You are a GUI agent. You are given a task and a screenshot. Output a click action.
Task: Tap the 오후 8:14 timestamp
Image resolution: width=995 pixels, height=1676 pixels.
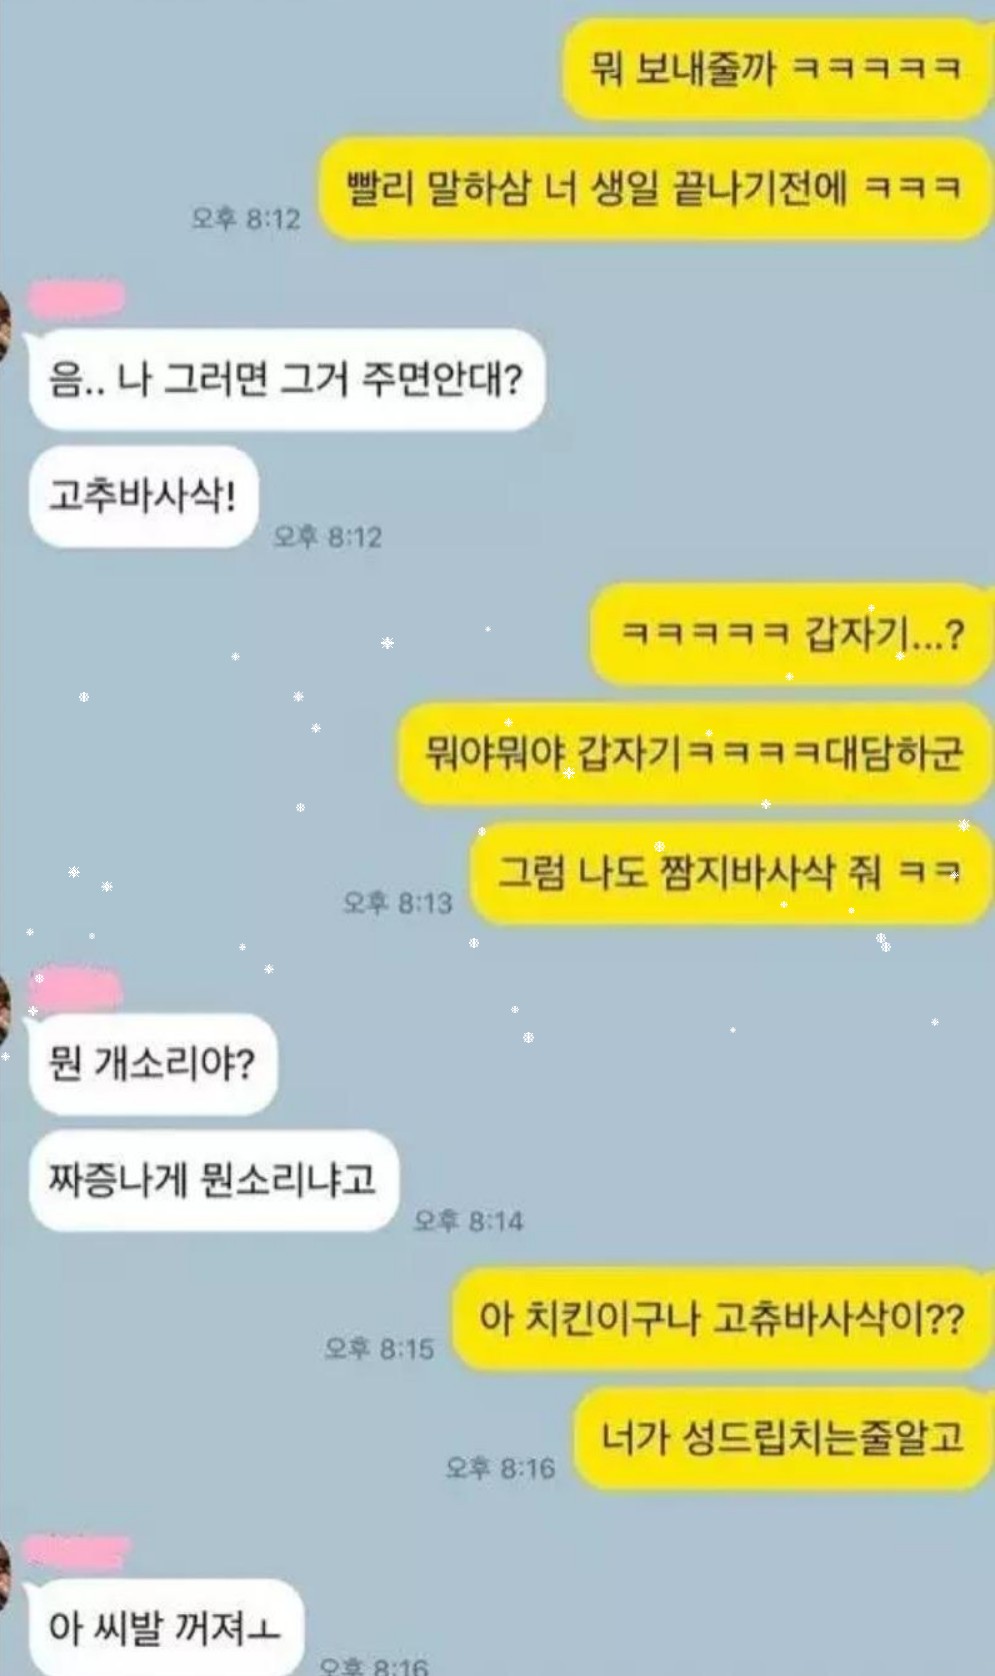468,1220
